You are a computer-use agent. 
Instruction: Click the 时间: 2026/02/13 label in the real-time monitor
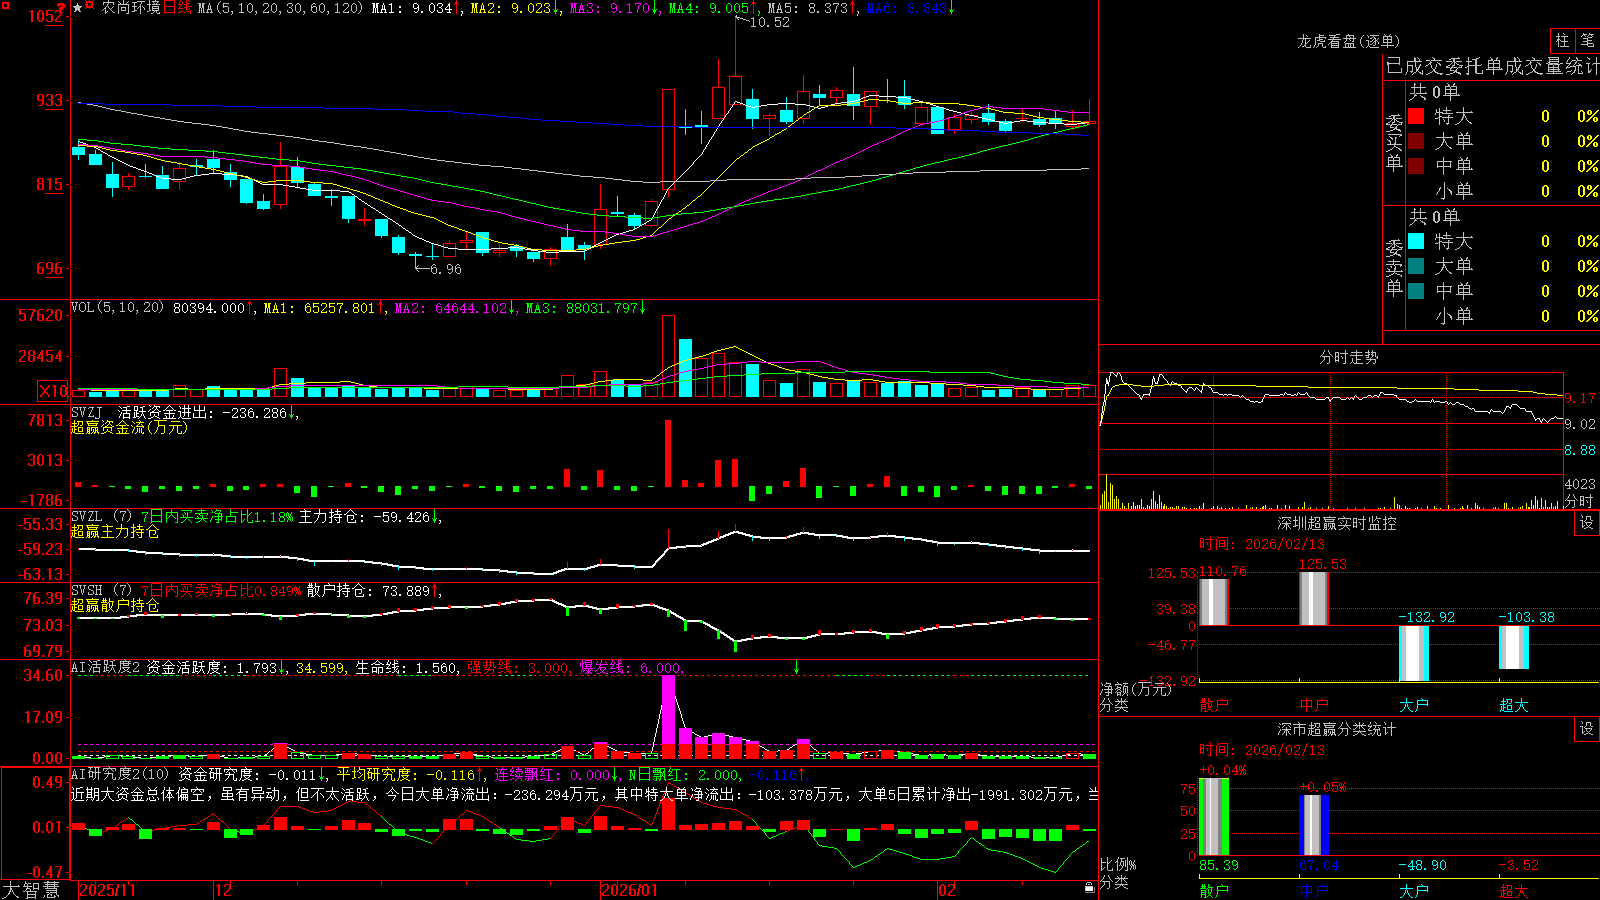(x=1261, y=544)
